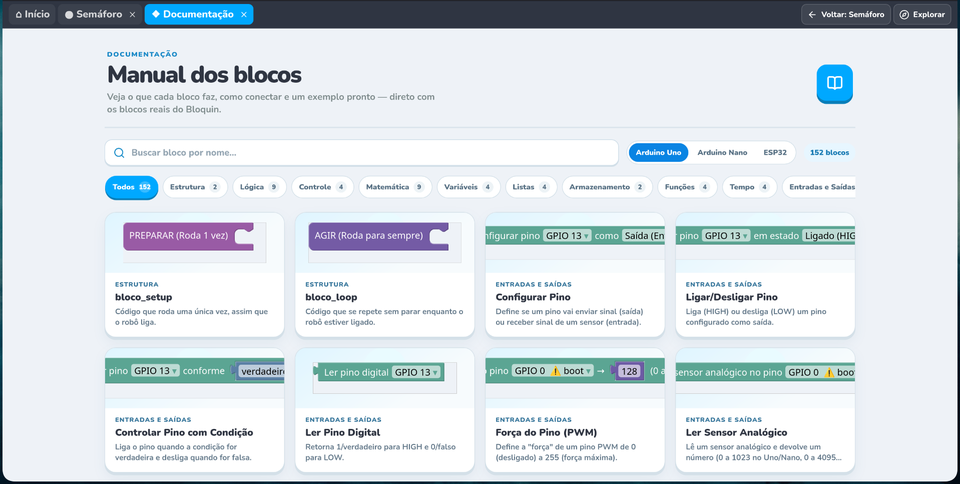Click the 152 blocos counter badge
The width and height of the screenshot is (960, 484).
[x=829, y=152]
